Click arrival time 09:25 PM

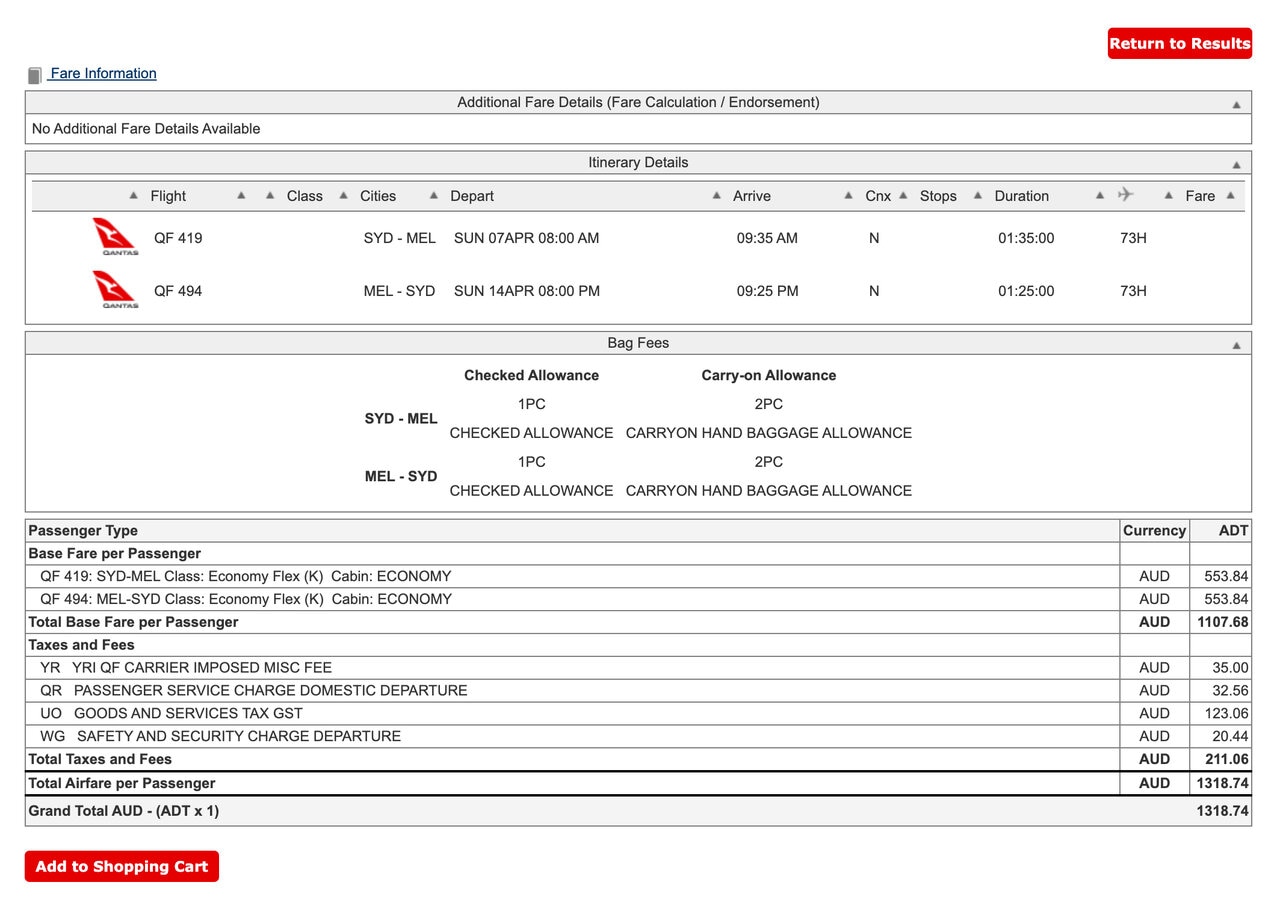[x=767, y=291]
